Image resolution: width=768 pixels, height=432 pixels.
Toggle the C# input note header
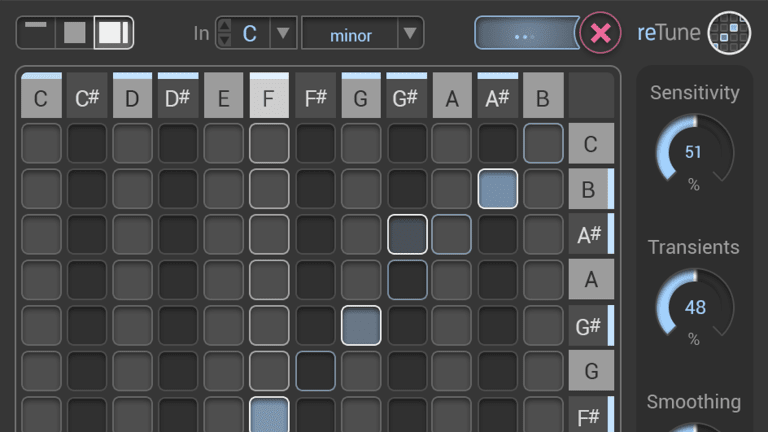click(86, 98)
